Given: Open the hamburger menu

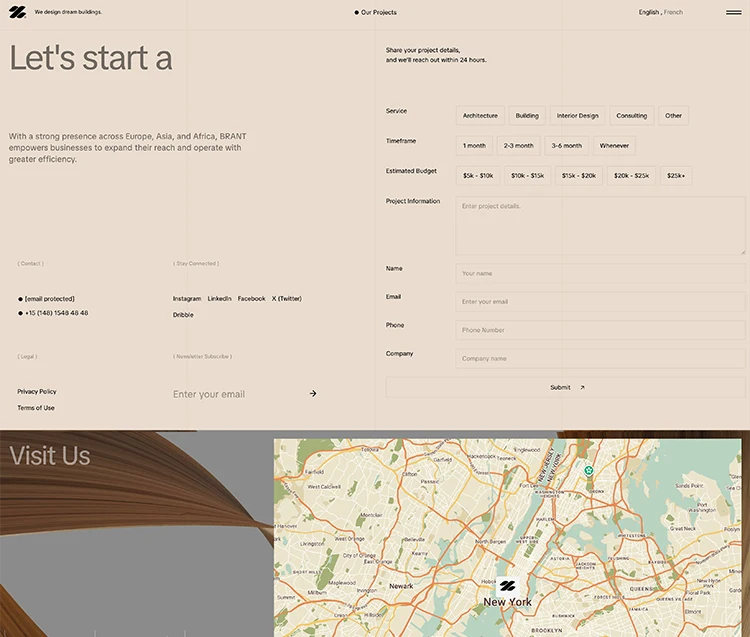Looking at the screenshot, I should (x=733, y=12).
